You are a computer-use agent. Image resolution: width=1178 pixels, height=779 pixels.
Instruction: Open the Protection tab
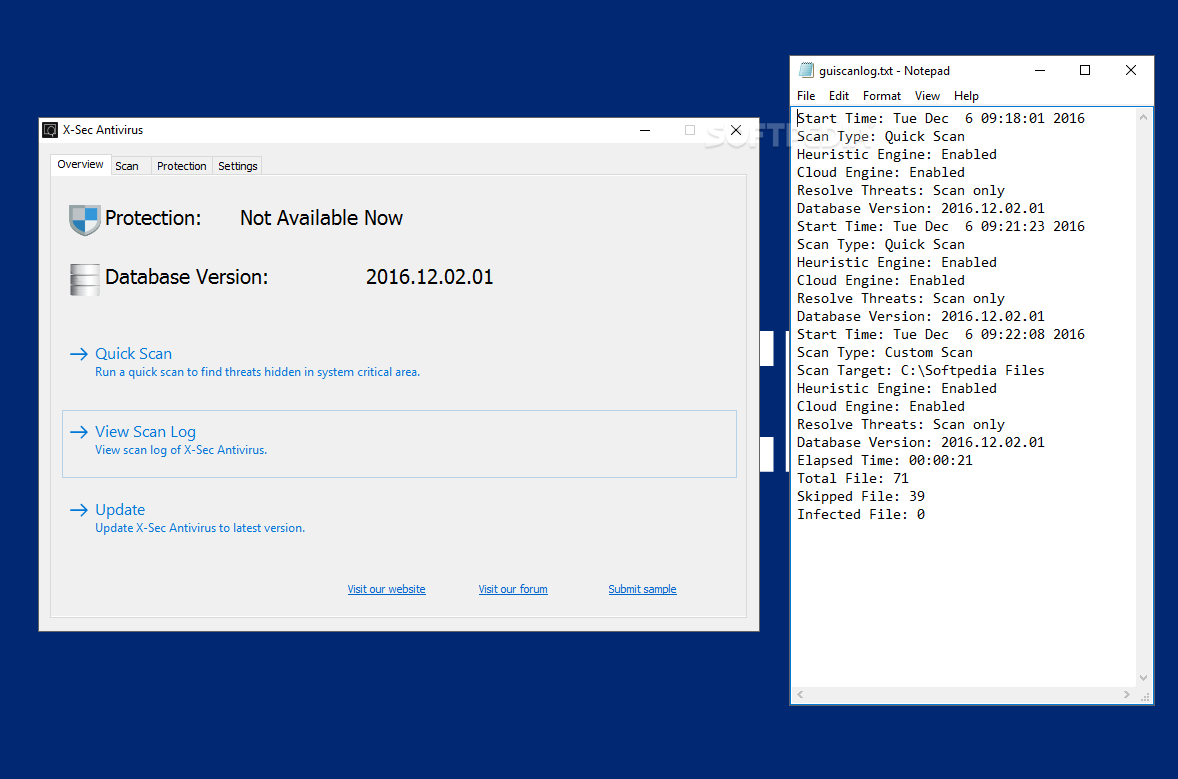point(182,166)
